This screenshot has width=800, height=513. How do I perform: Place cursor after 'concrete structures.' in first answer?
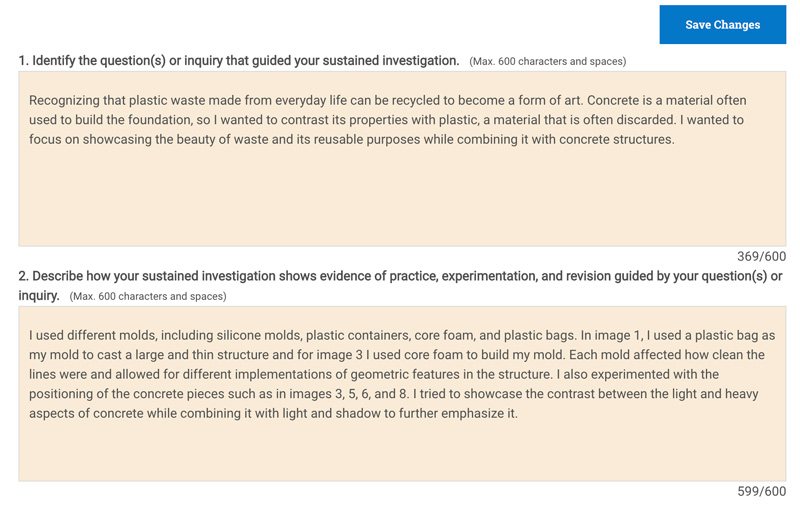click(x=675, y=139)
